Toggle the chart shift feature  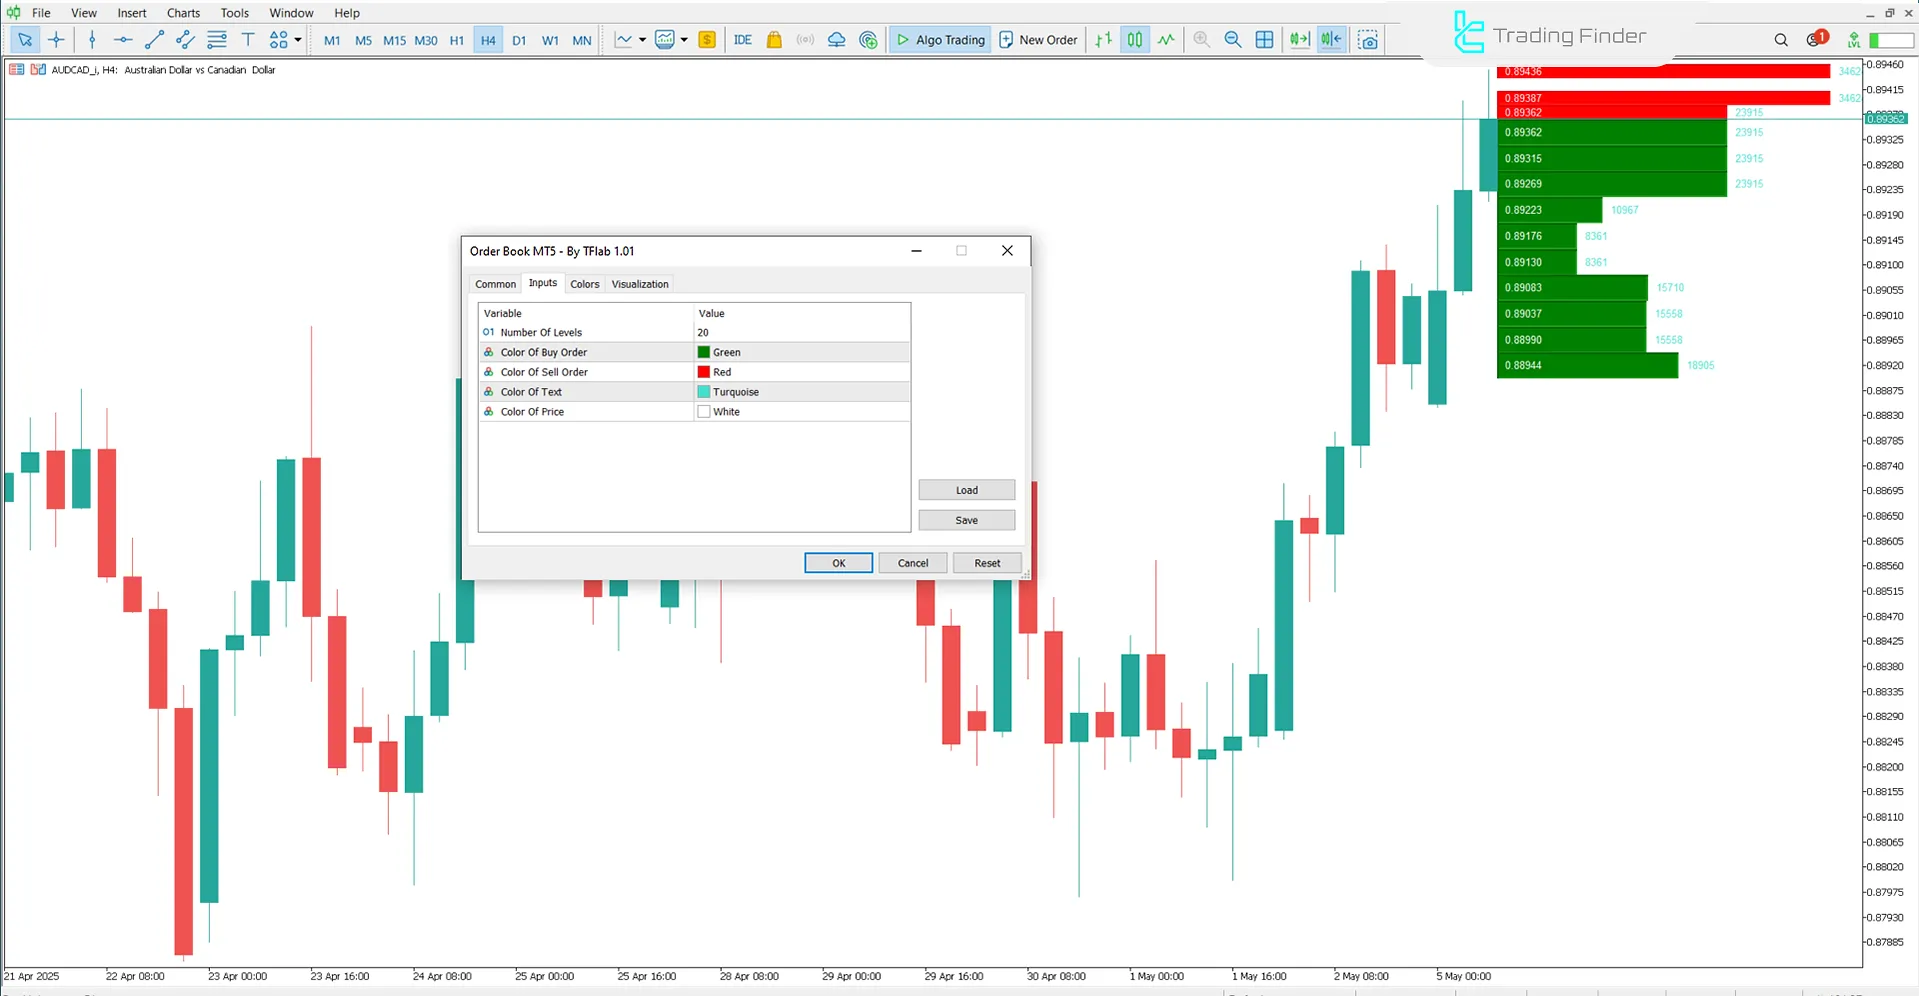(x=1331, y=40)
